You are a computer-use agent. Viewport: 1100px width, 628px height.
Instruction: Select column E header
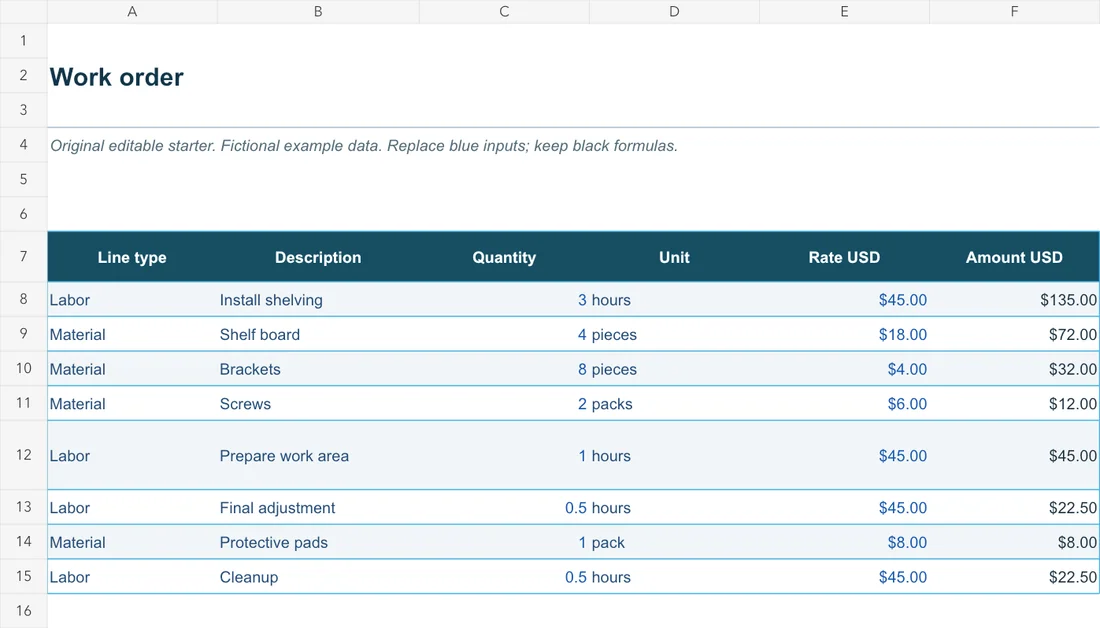click(844, 11)
